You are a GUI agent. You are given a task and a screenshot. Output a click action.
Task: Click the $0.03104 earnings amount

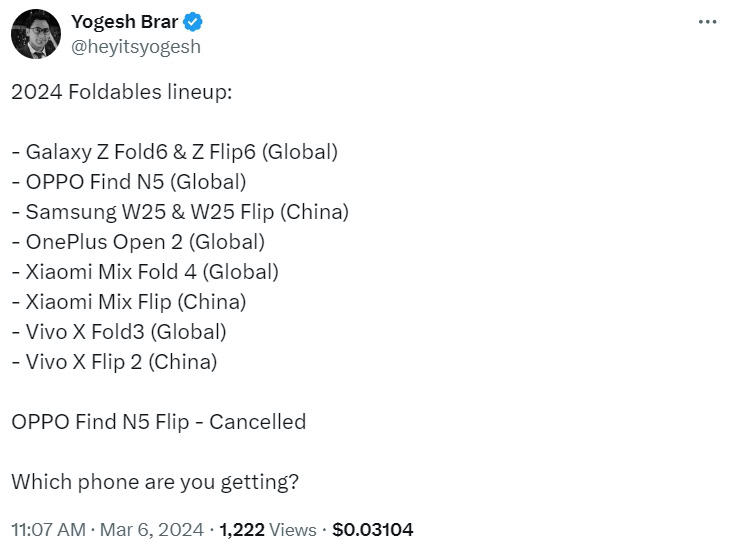(x=372, y=529)
